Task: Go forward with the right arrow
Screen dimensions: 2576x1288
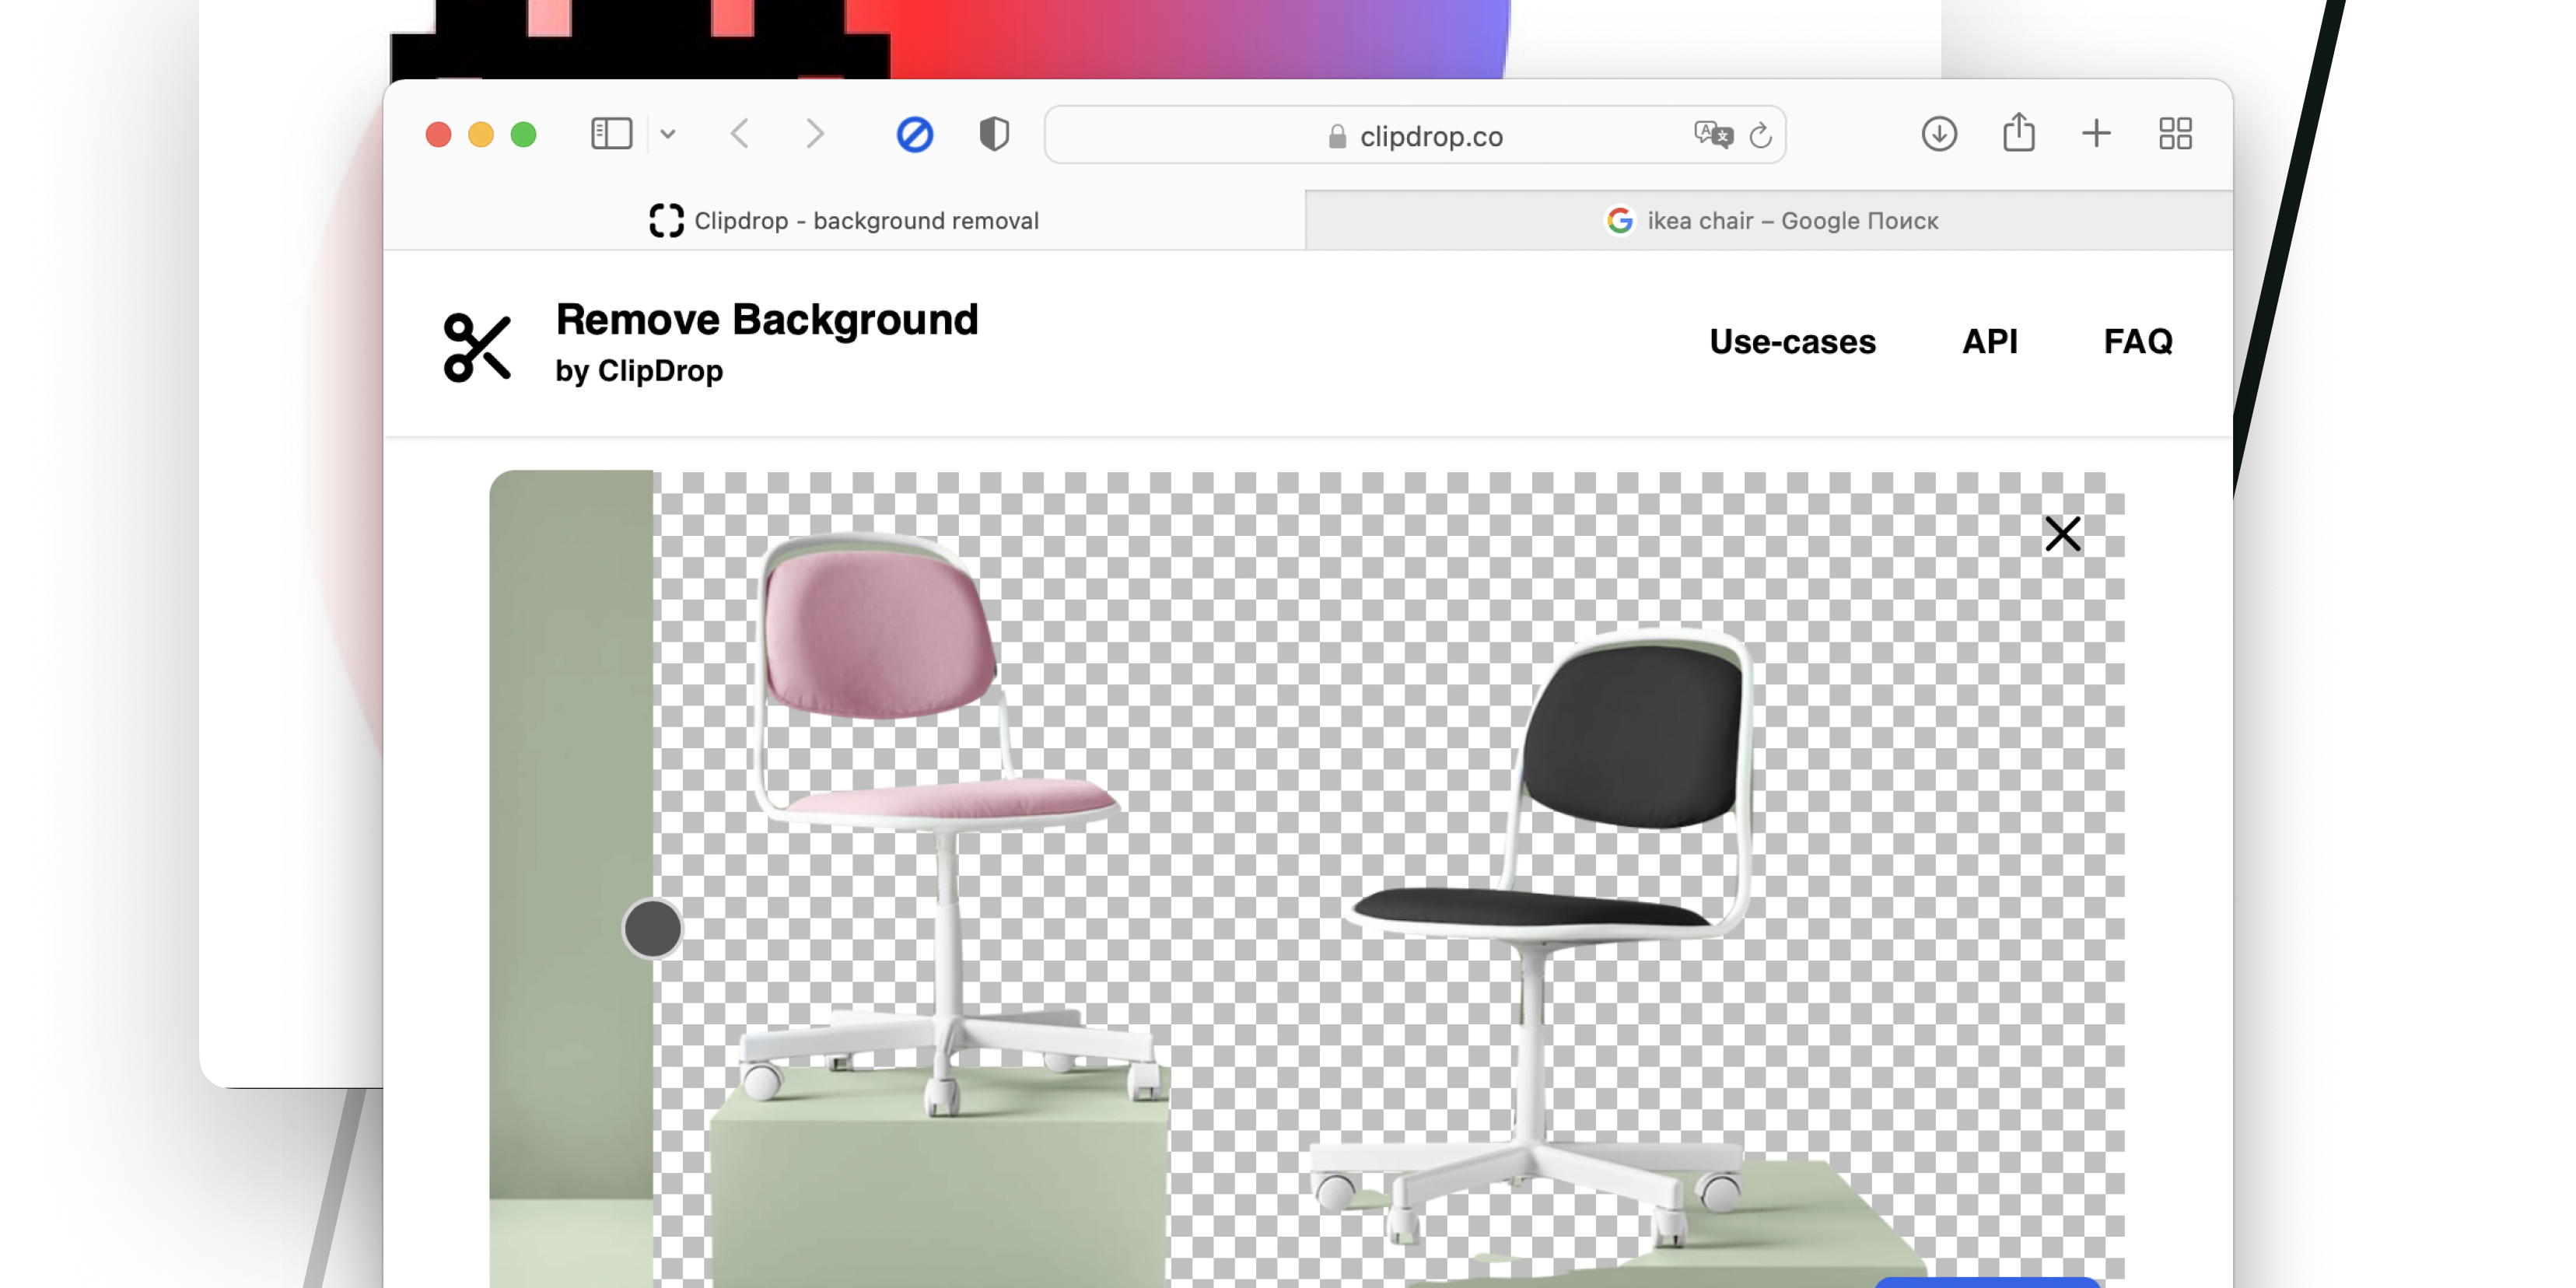Action: point(815,134)
